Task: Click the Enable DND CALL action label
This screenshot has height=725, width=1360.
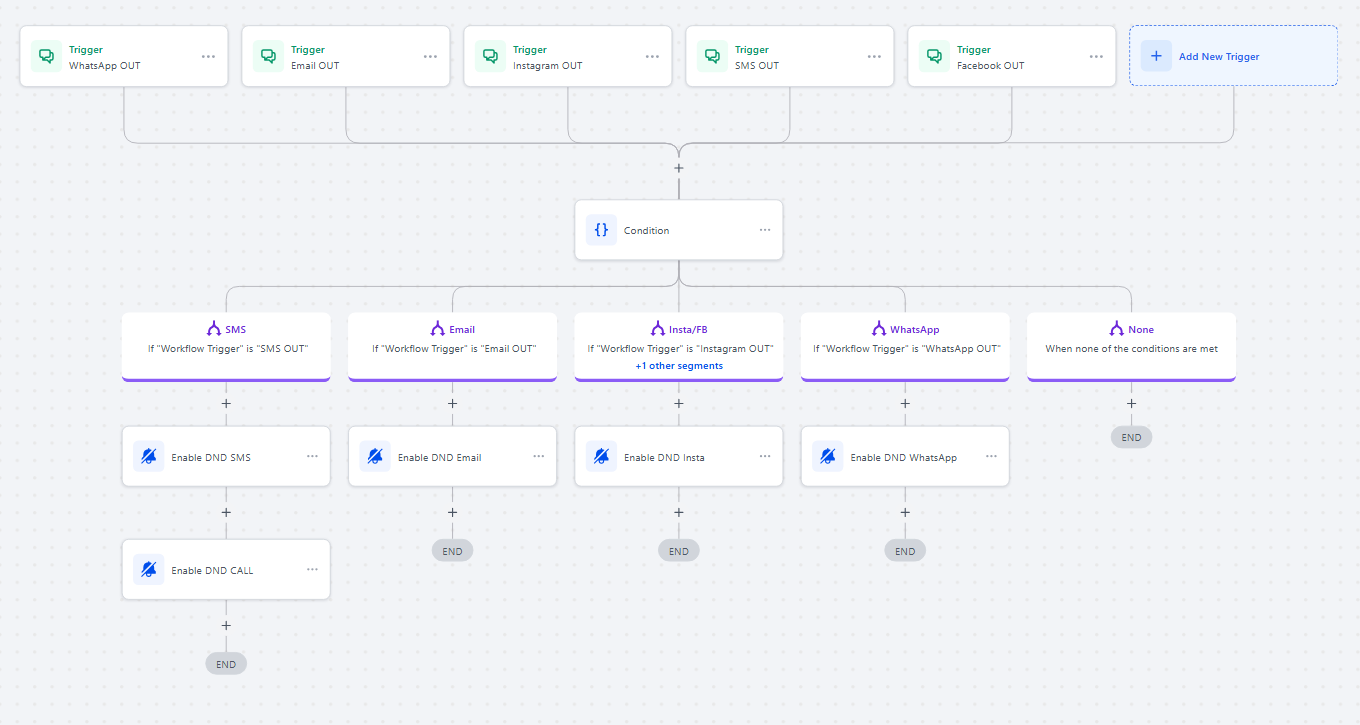Action: pos(212,571)
